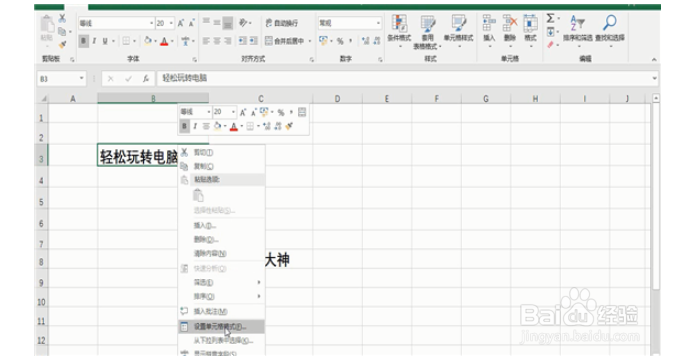
Task: Toggle Bold in the floating mini toolbar
Action: (185, 126)
